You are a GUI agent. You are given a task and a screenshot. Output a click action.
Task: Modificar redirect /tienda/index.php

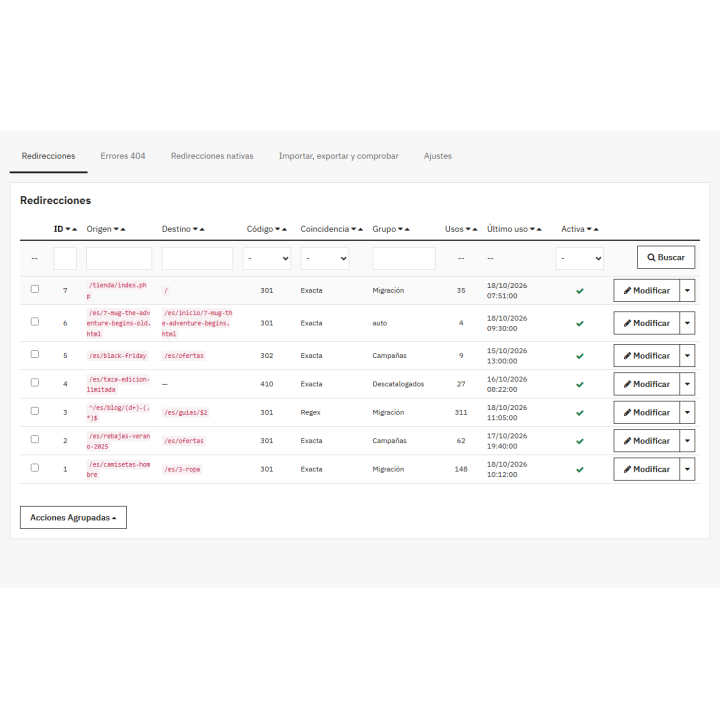[x=647, y=291]
